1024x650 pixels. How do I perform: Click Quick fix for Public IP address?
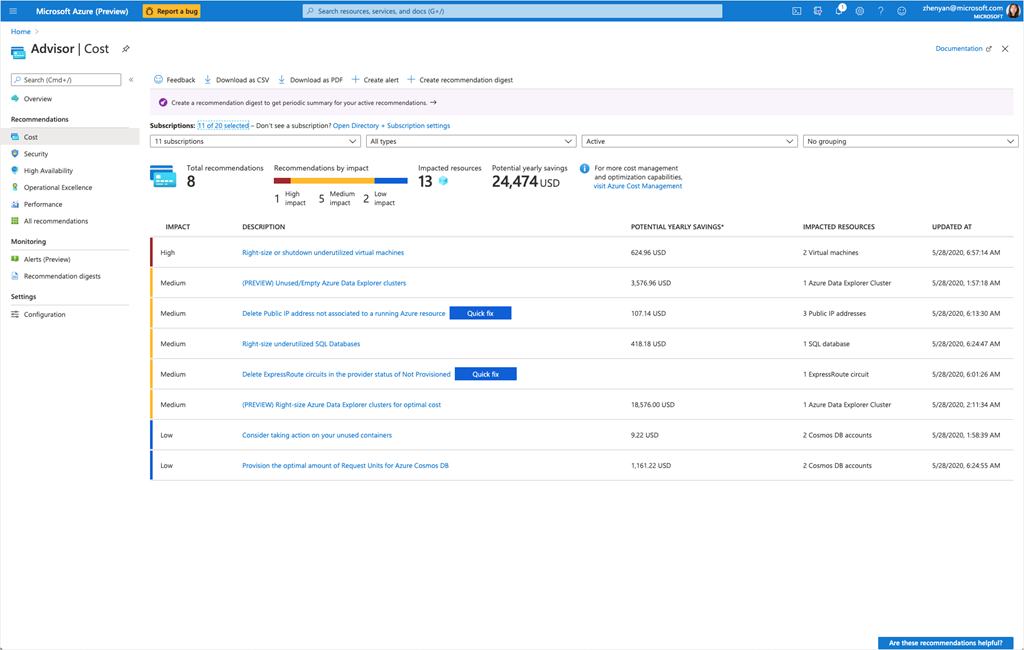point(481,314)
